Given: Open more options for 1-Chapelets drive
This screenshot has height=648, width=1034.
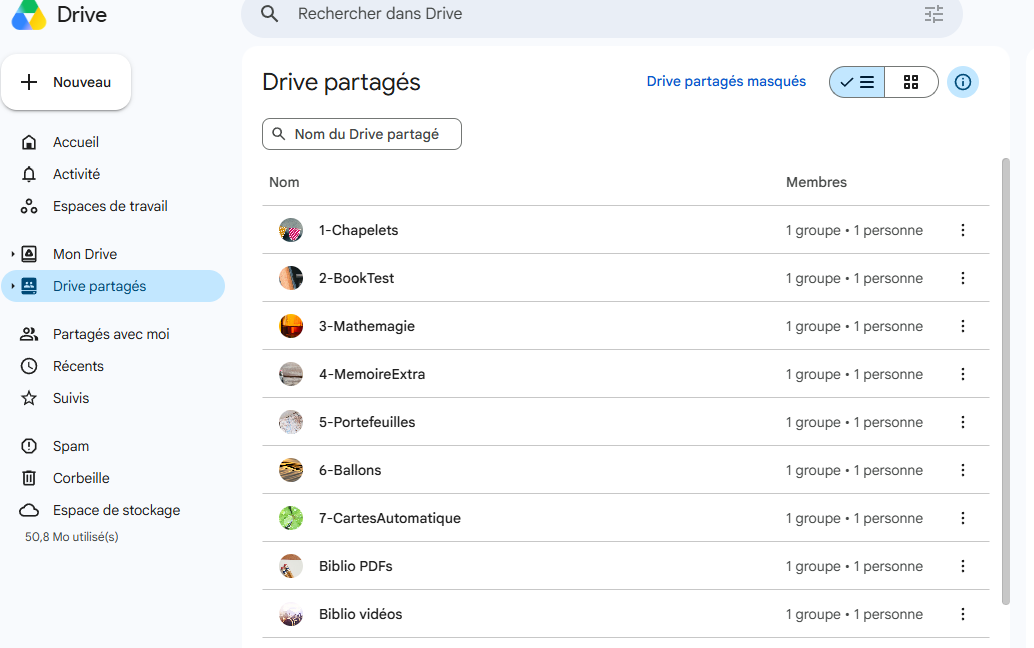Looking at the screenshot, I should tap(962, 230).
